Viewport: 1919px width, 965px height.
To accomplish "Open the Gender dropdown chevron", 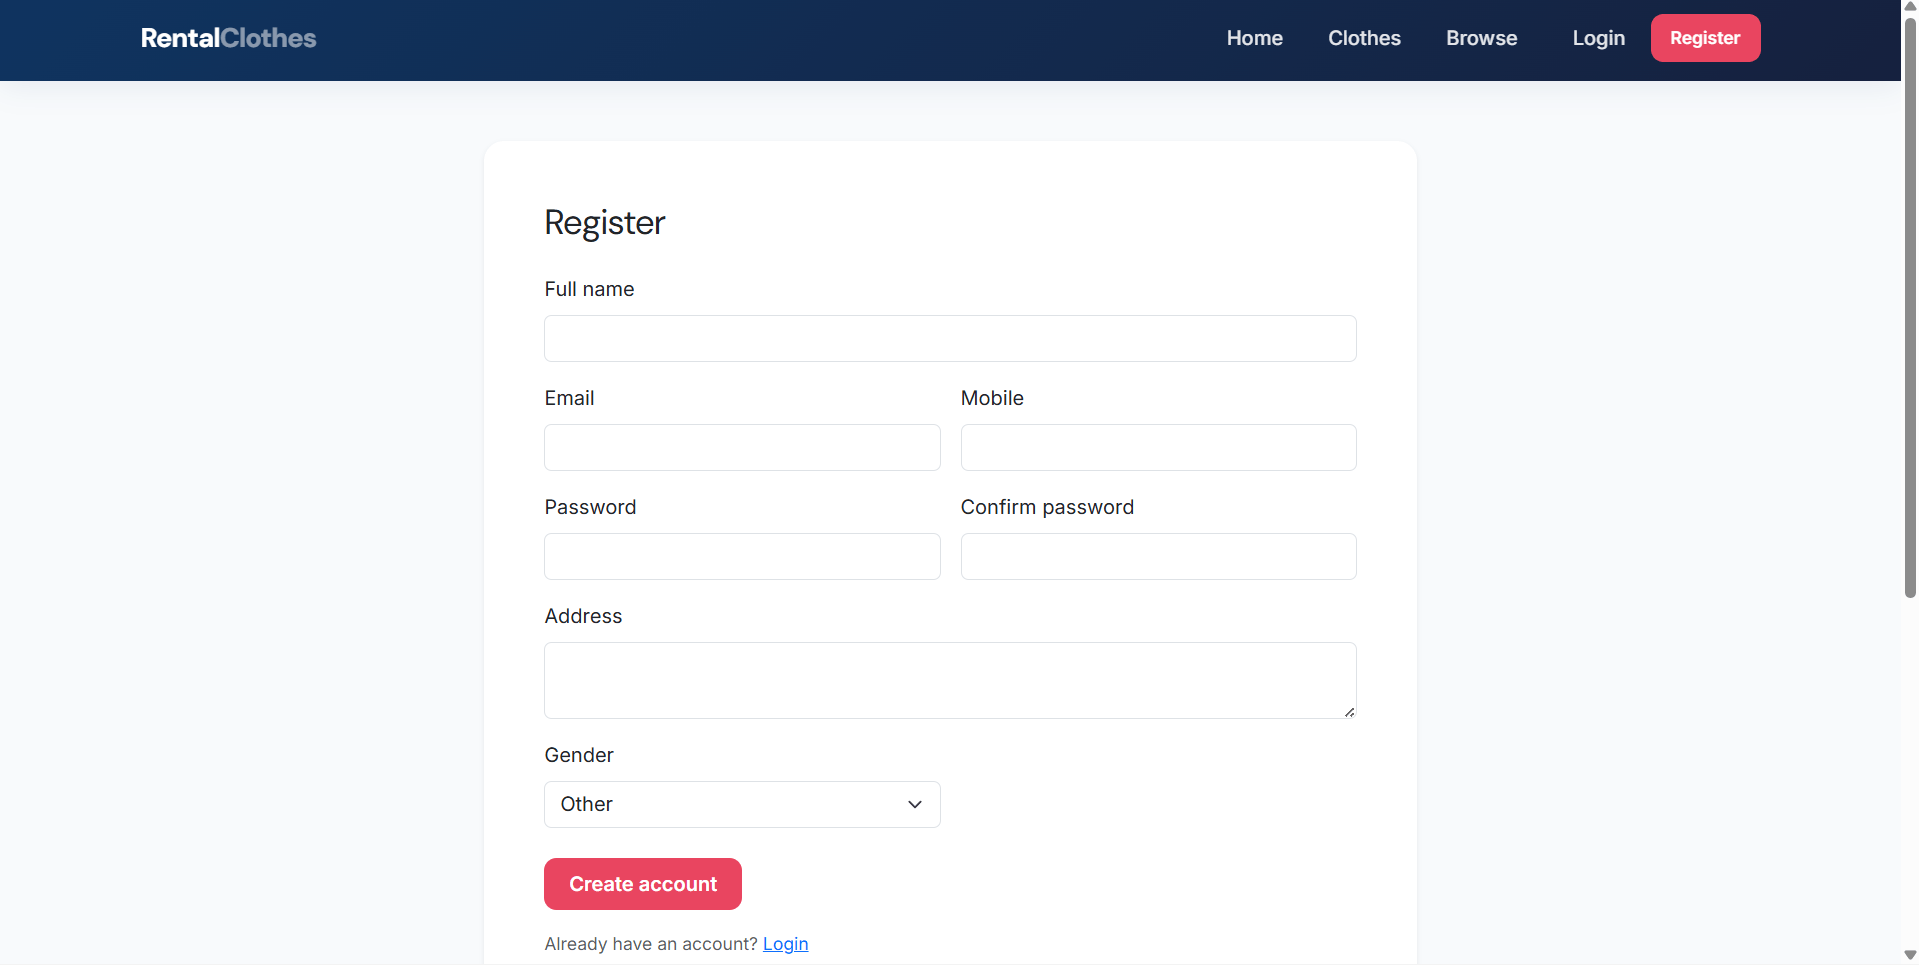I will point(914,804).
